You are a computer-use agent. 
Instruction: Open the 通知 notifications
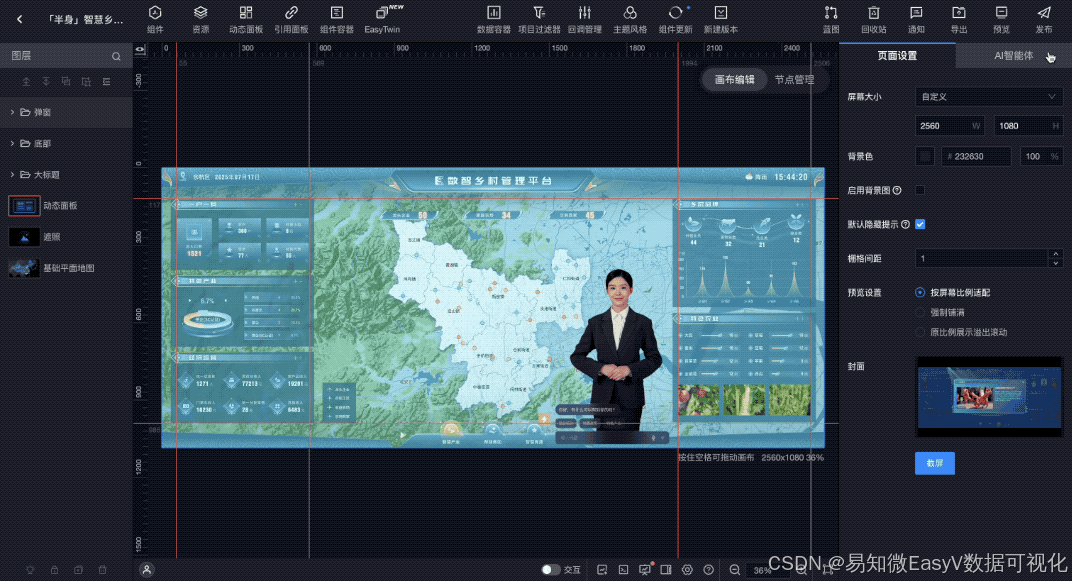pos(916,19)
